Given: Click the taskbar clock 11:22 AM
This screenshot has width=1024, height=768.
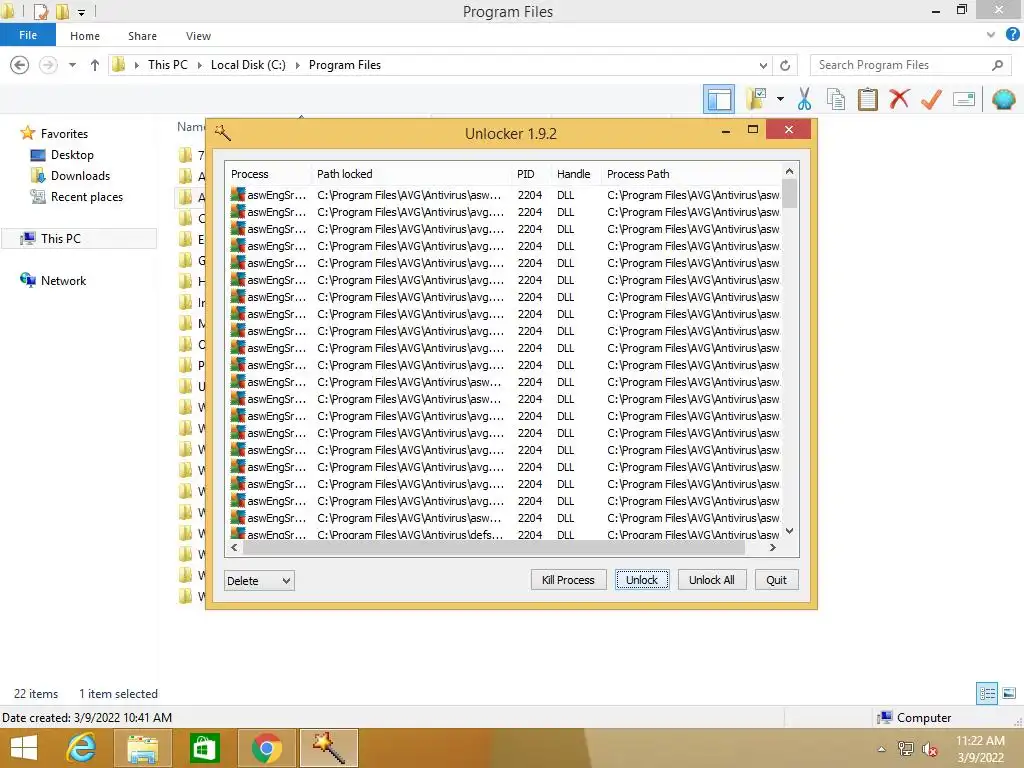Looking at the screenshot, I should [980, 748].
